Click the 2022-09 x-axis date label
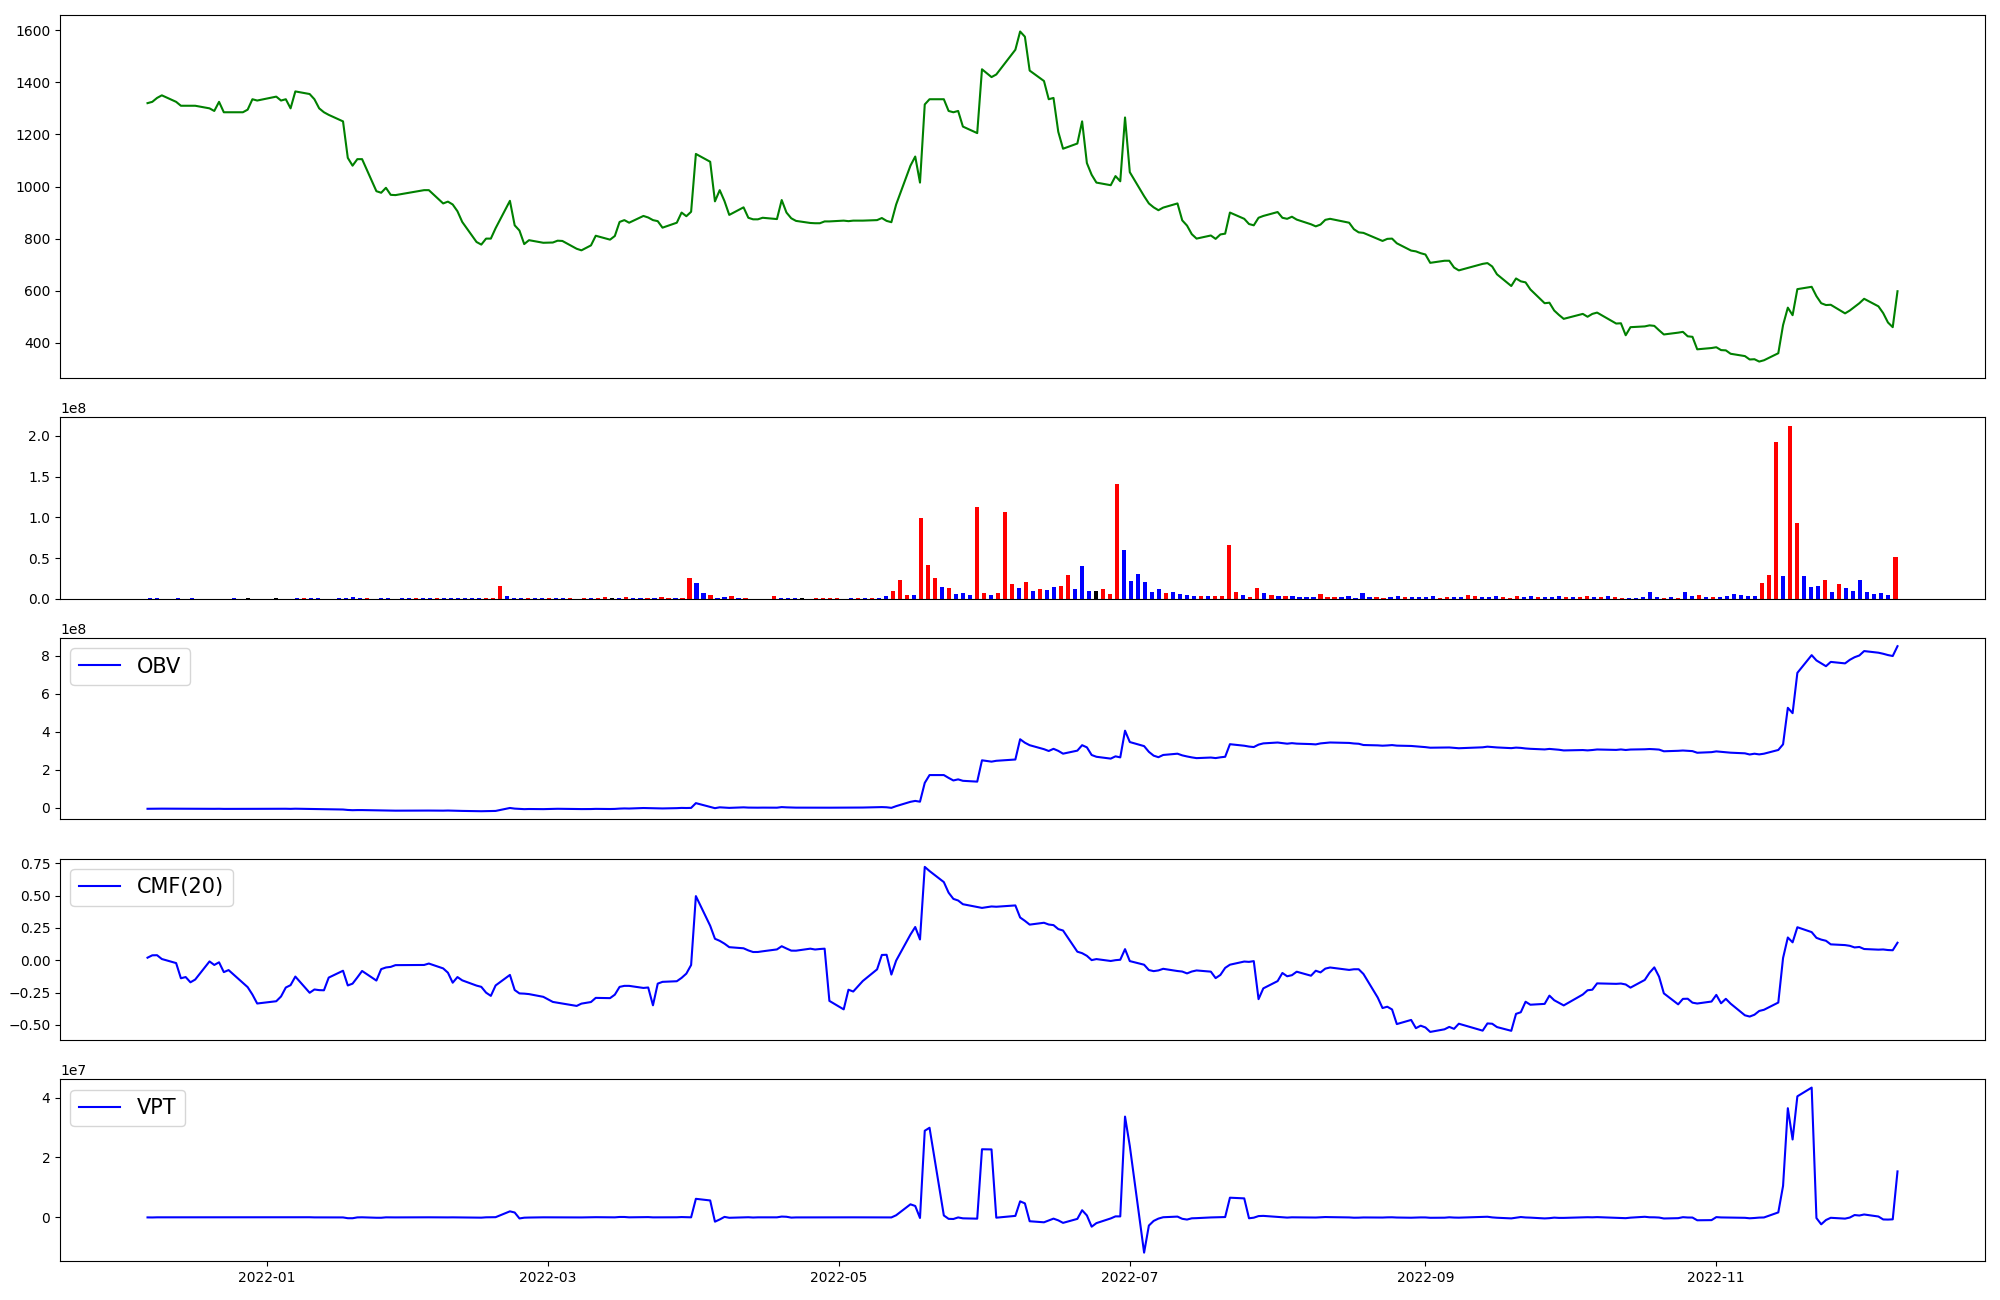The height and width of the screenshot is (1300, 2000). [x=1425, y=1277]
